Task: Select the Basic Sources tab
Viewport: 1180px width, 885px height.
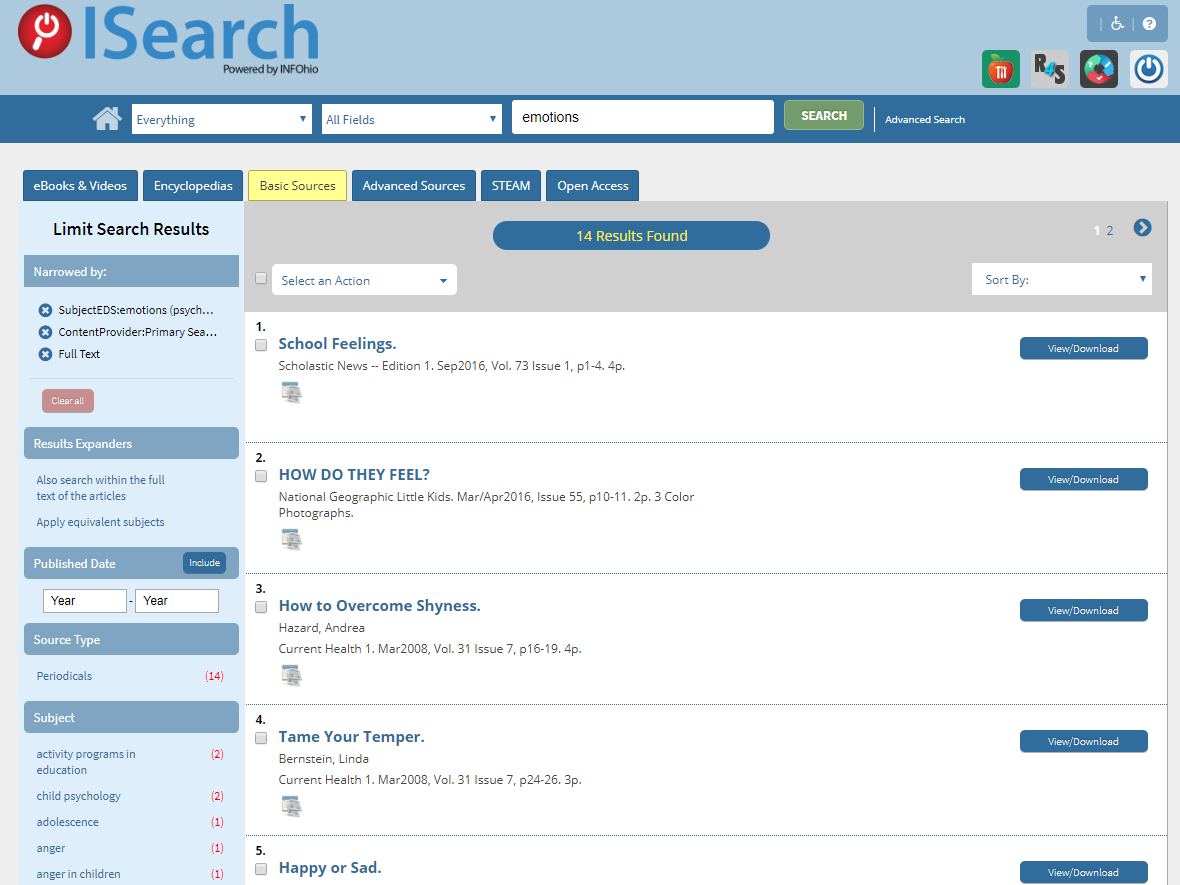Action: click(x=297, y=186)
